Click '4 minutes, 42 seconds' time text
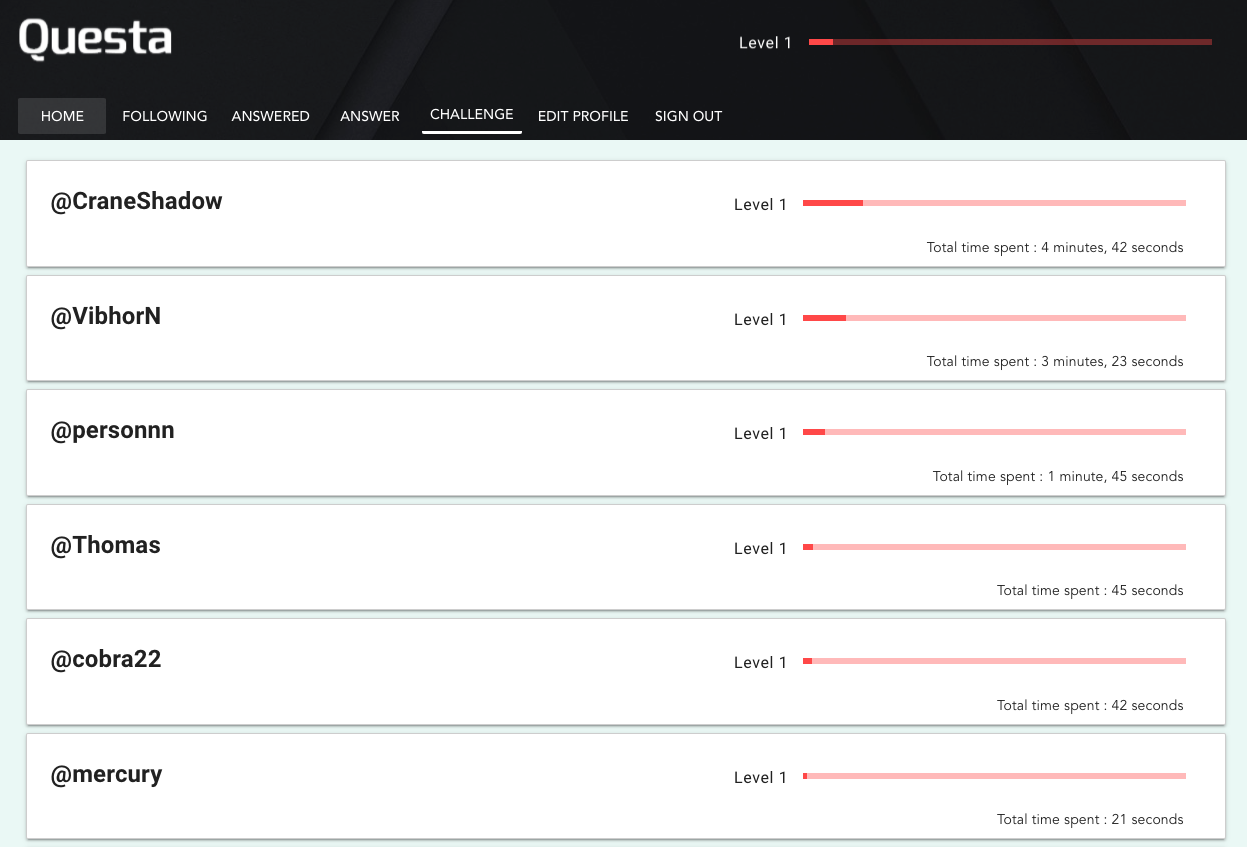Viewport: 1247px width, 847px height. (x=1112, y=247)
